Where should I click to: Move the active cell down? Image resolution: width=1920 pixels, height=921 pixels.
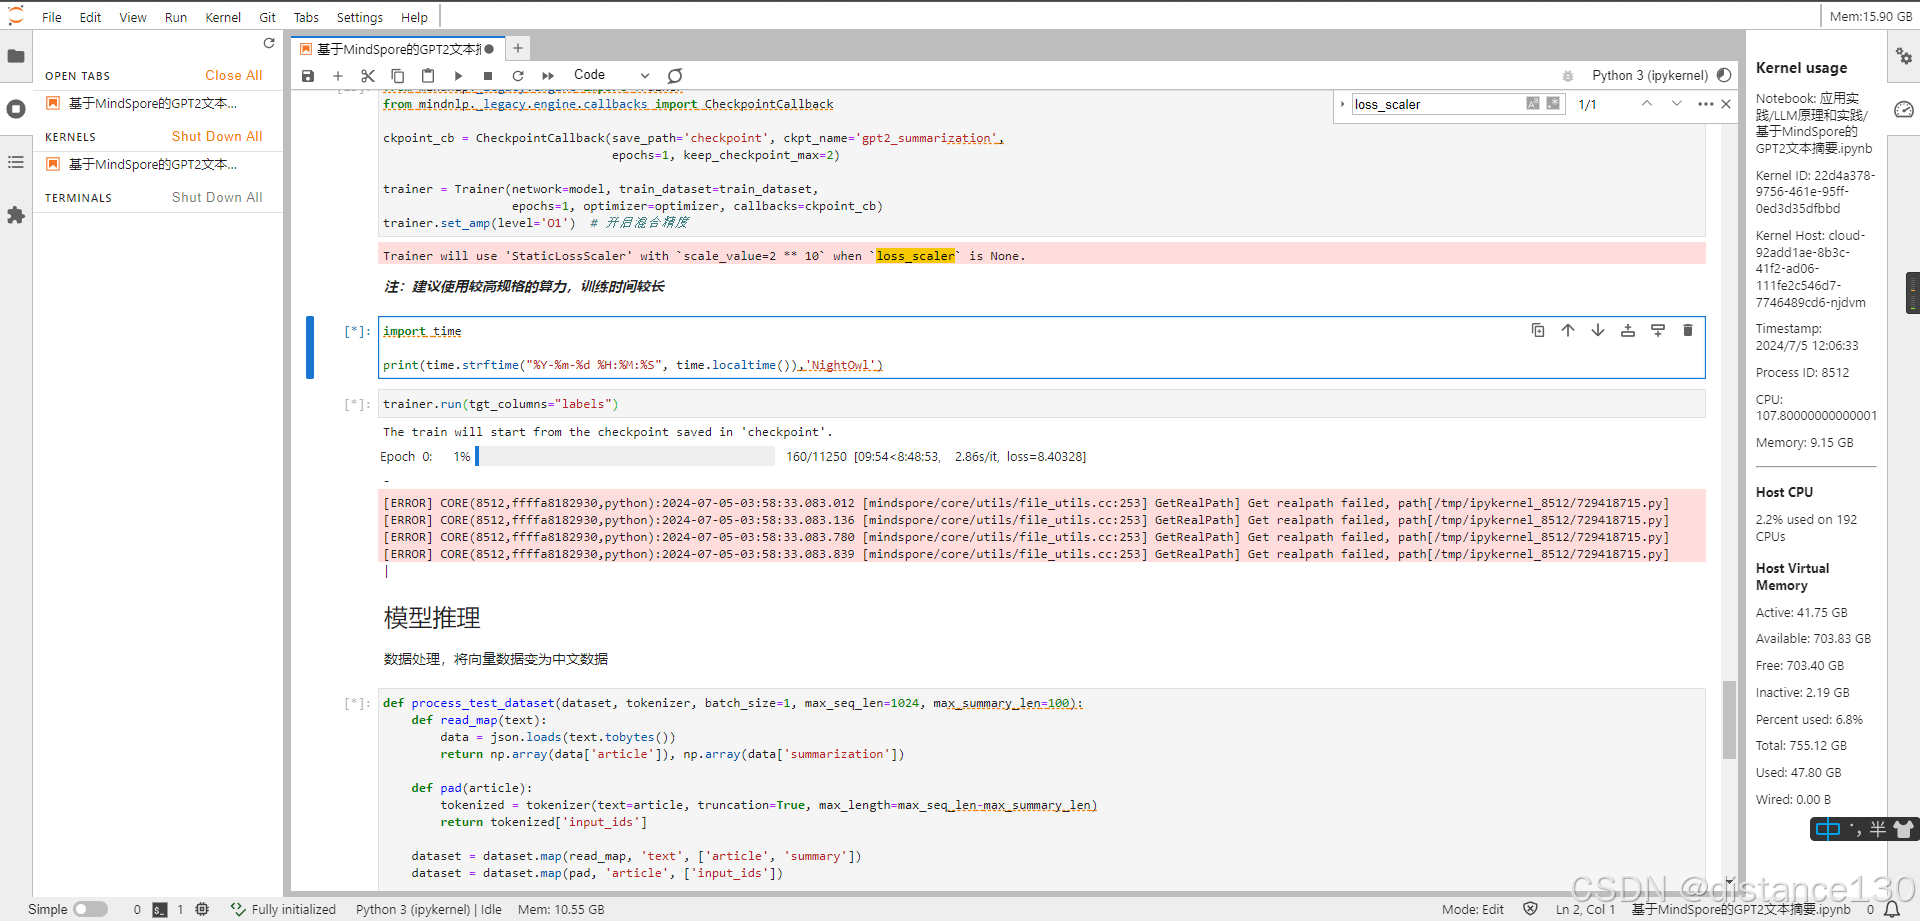point(1598,330)
